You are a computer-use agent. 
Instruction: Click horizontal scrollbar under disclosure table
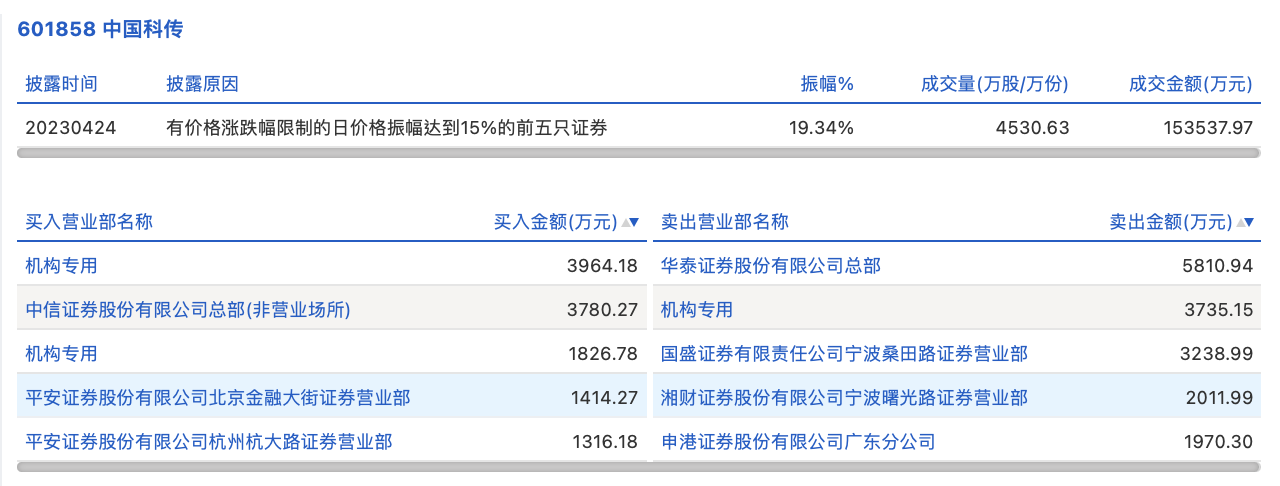coord(640,153)
